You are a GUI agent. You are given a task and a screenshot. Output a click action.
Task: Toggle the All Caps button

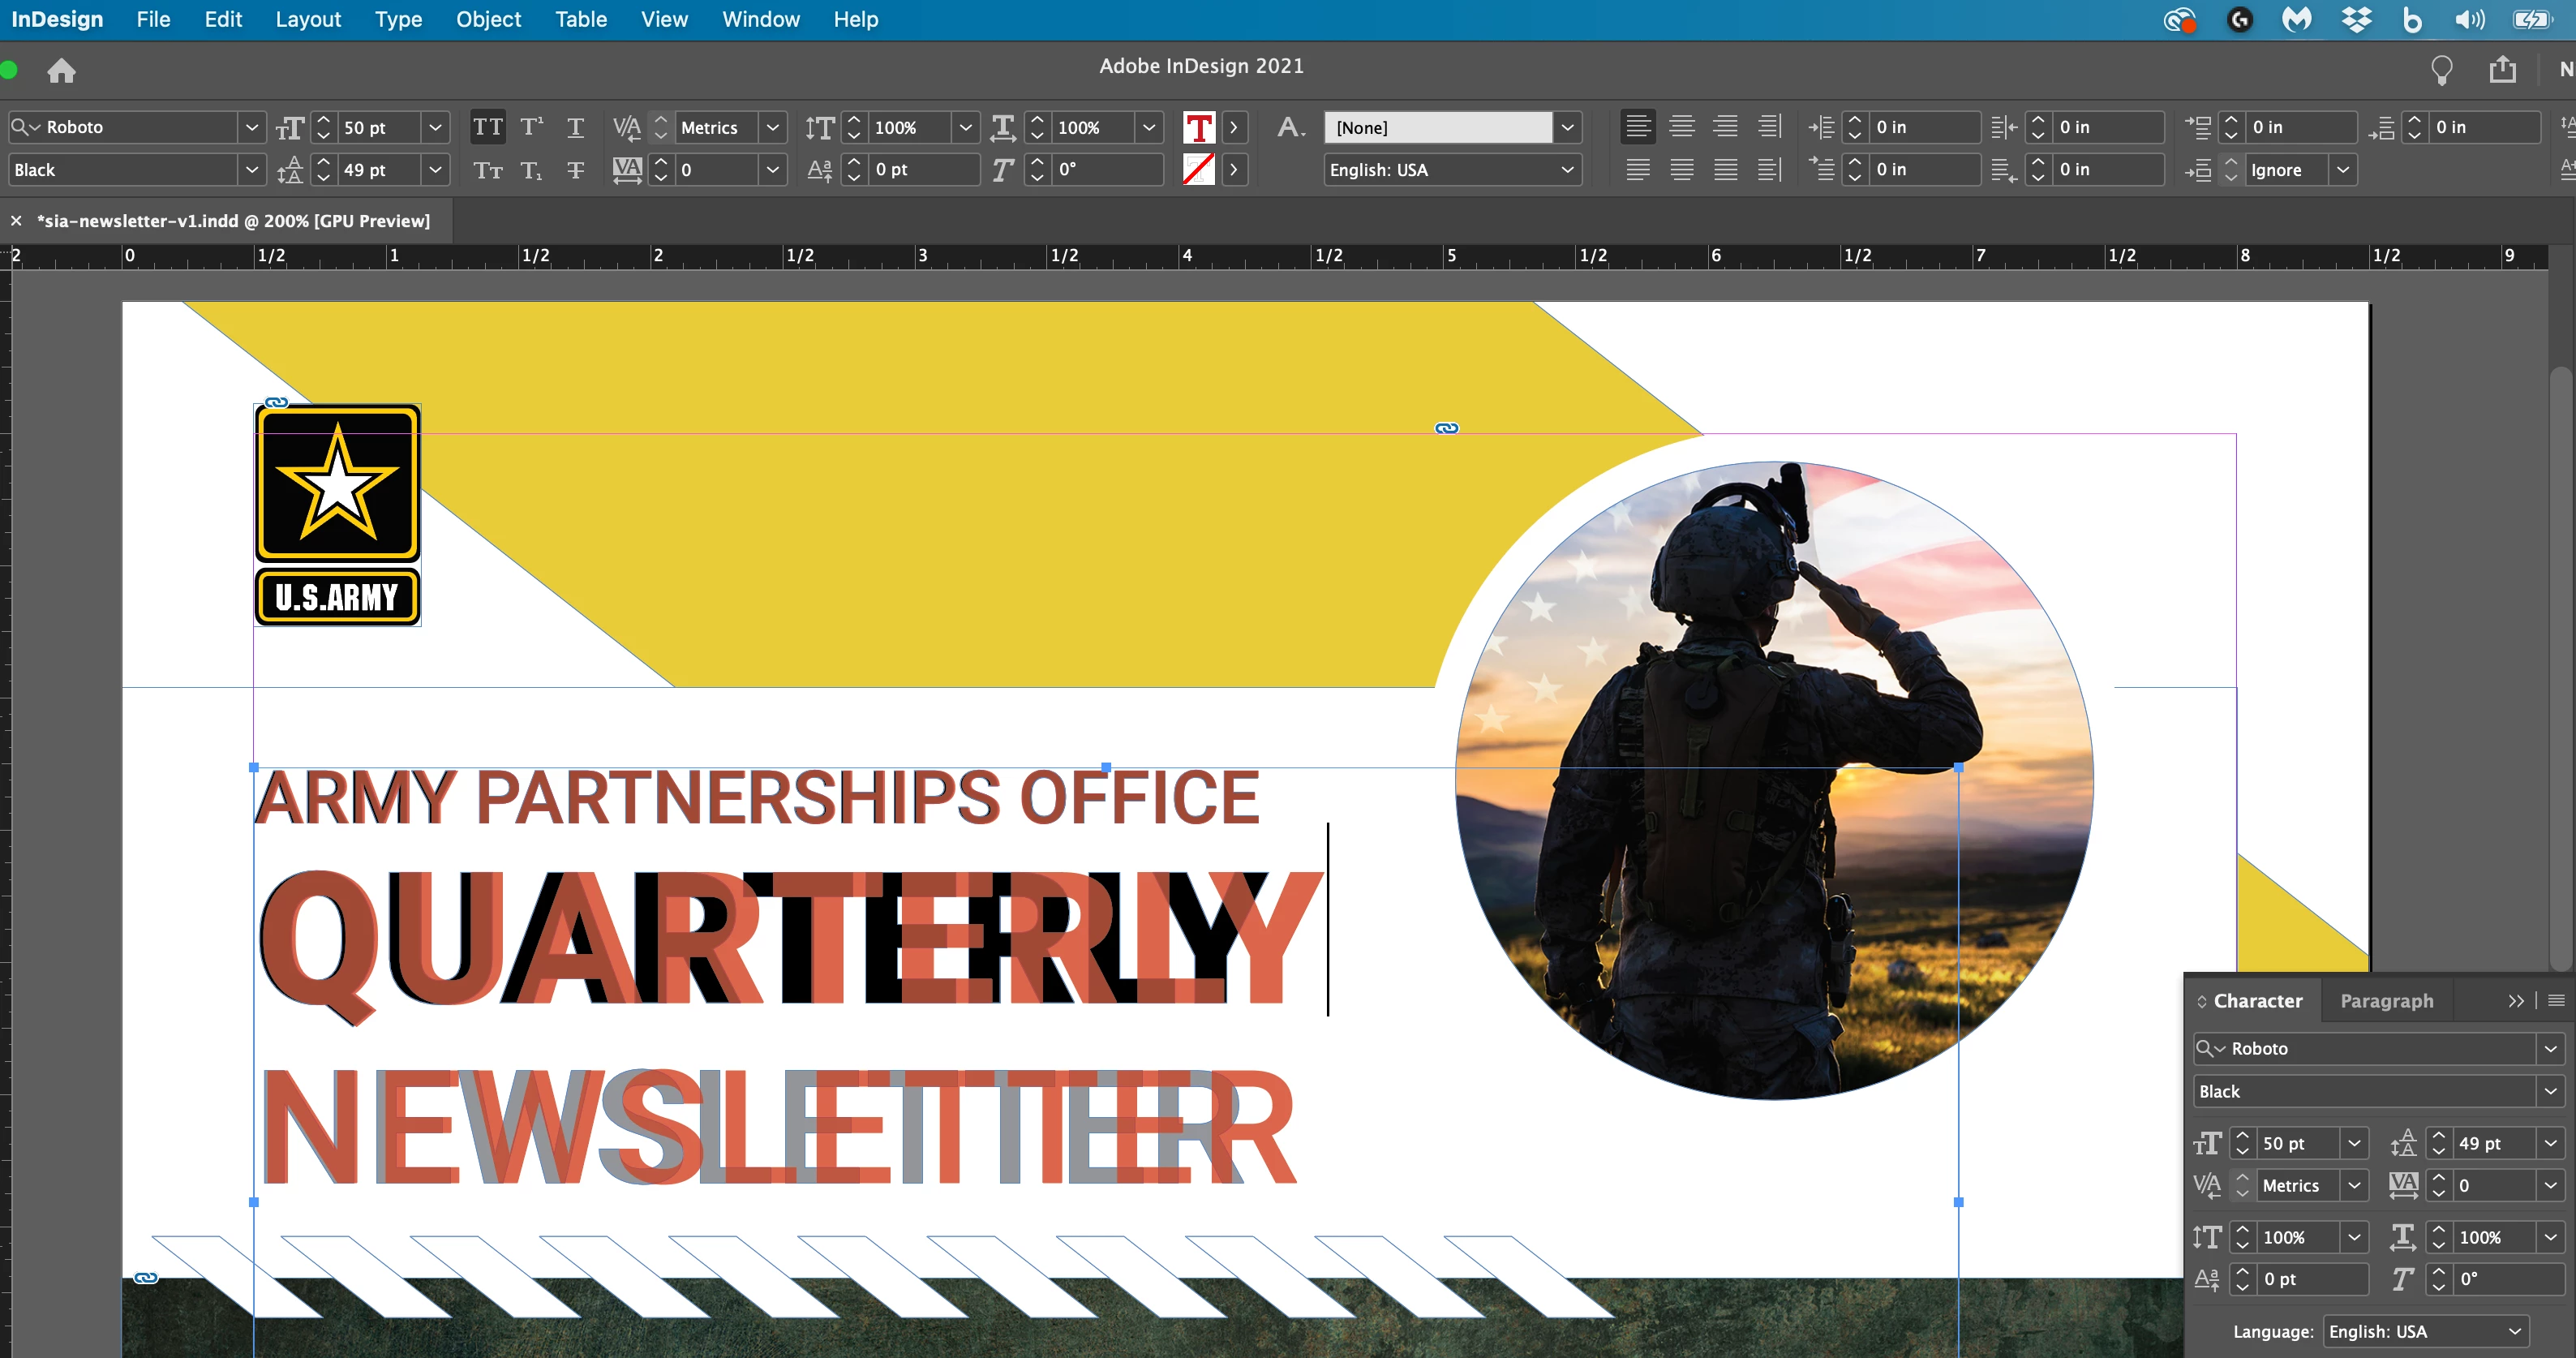pos(488,127)
